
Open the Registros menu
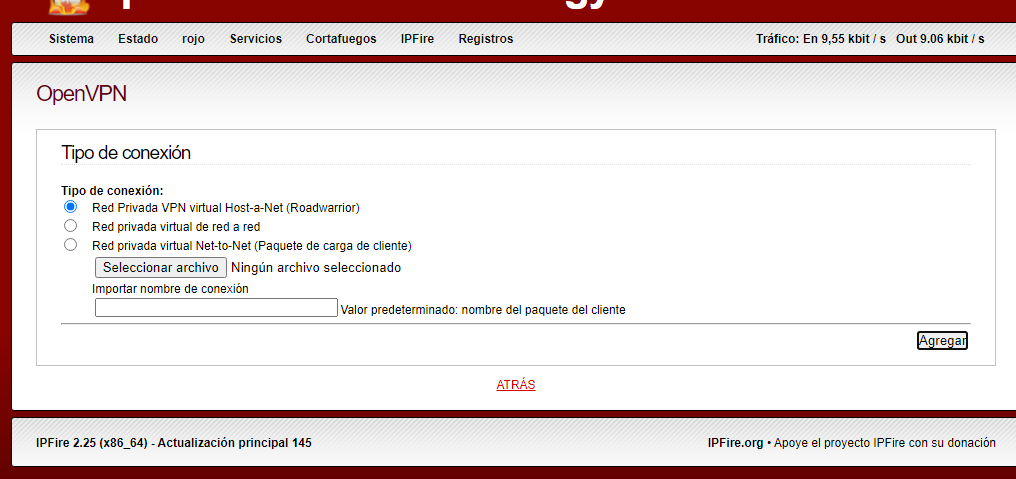click(x=485, y=39)
